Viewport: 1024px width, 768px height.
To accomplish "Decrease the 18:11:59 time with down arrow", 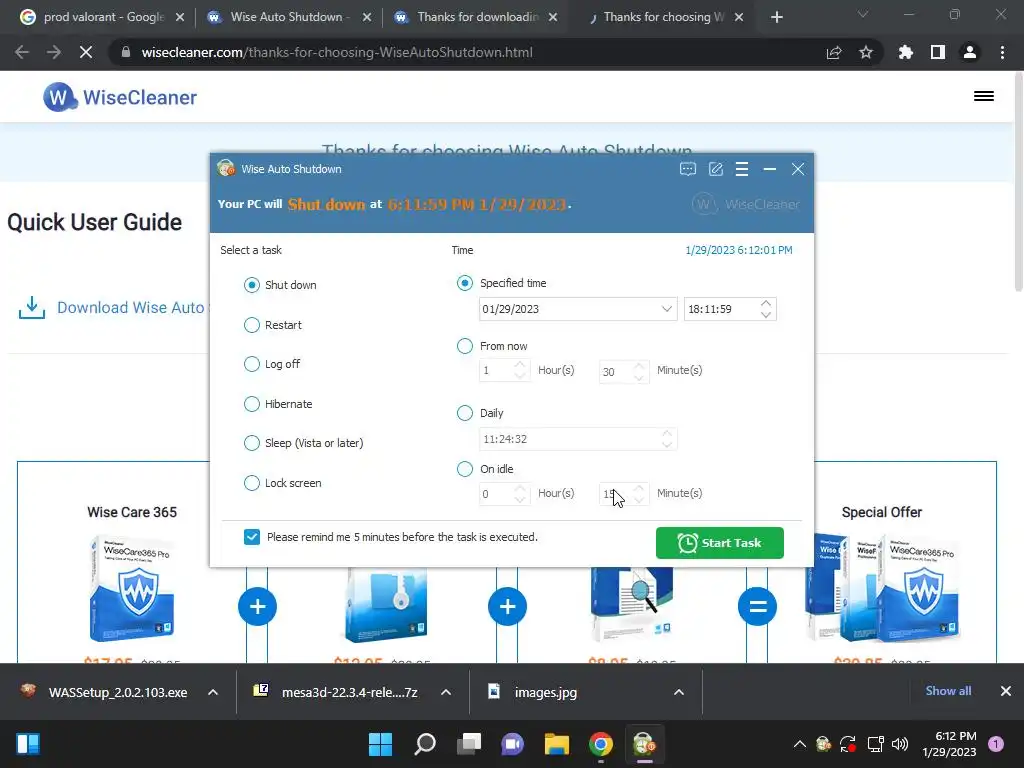I will [766, 315].
